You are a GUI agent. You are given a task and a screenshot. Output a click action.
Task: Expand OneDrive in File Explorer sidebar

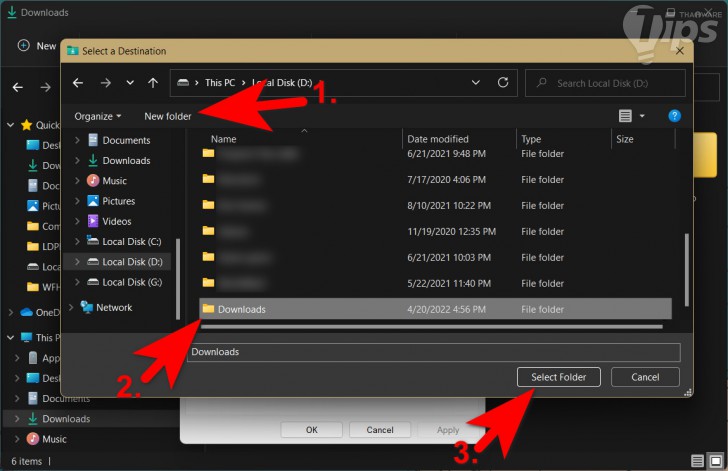point(10,313)
